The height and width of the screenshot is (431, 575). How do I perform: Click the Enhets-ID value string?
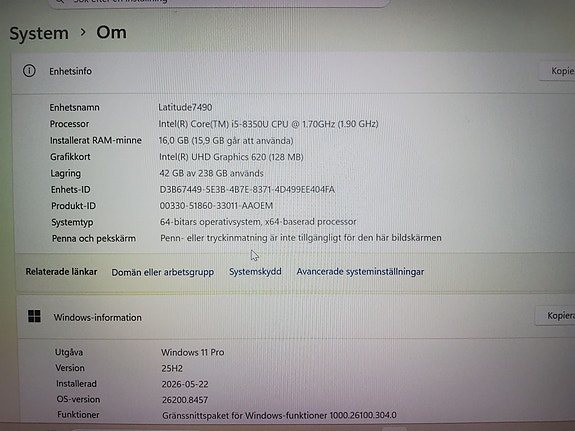247,190
